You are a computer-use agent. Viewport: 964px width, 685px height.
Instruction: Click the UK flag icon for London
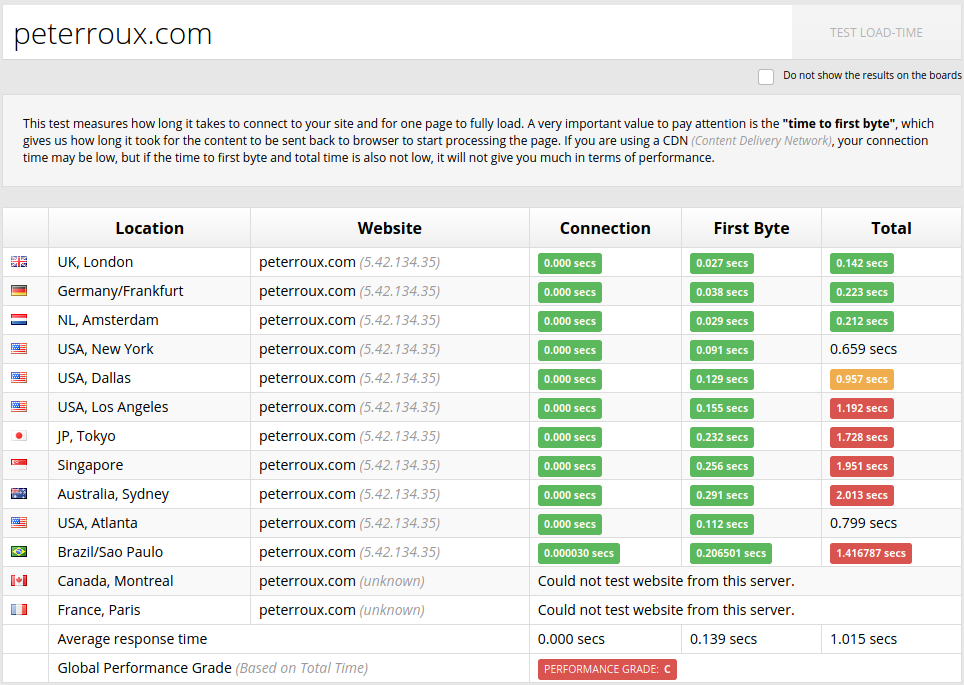tap(19, 261)
